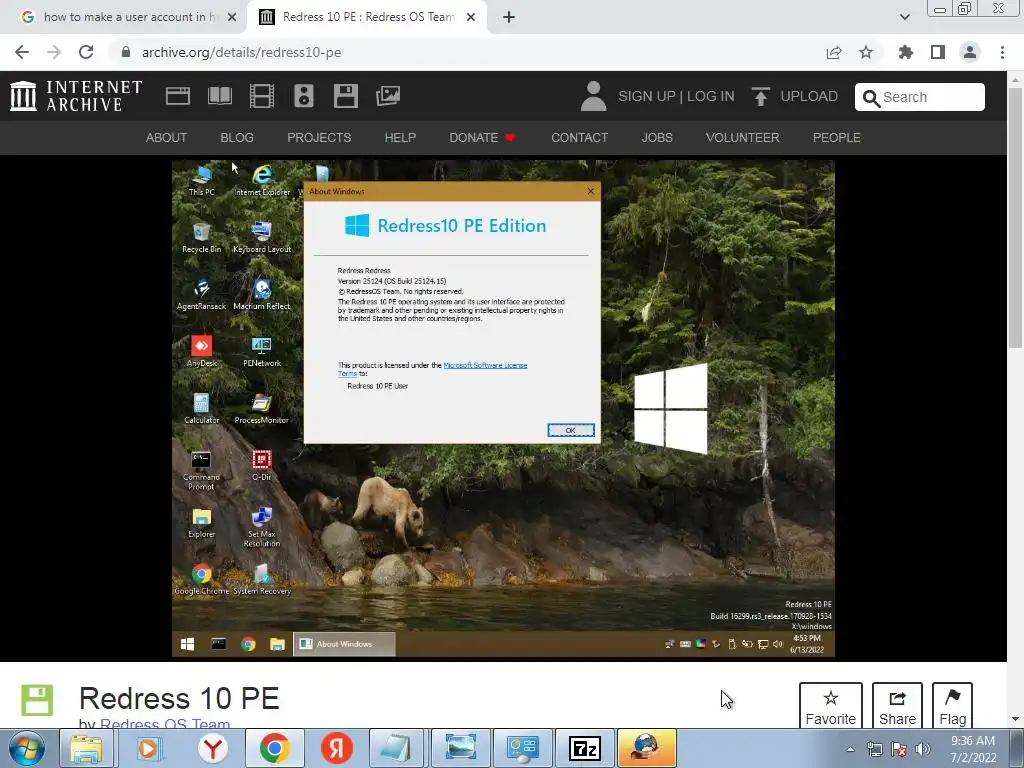The width and height of the screenshot is (1024, 768).
Task: Open the PROJECTS menu item
Action: click(319, 138)
